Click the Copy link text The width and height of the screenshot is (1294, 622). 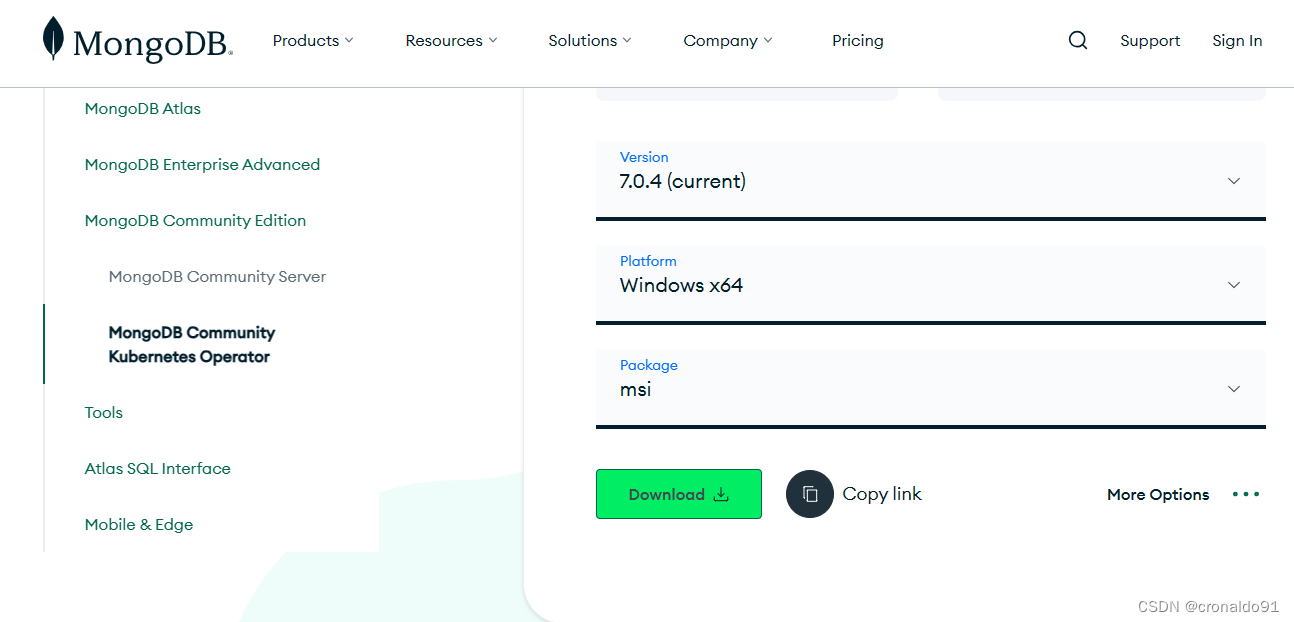882,494
